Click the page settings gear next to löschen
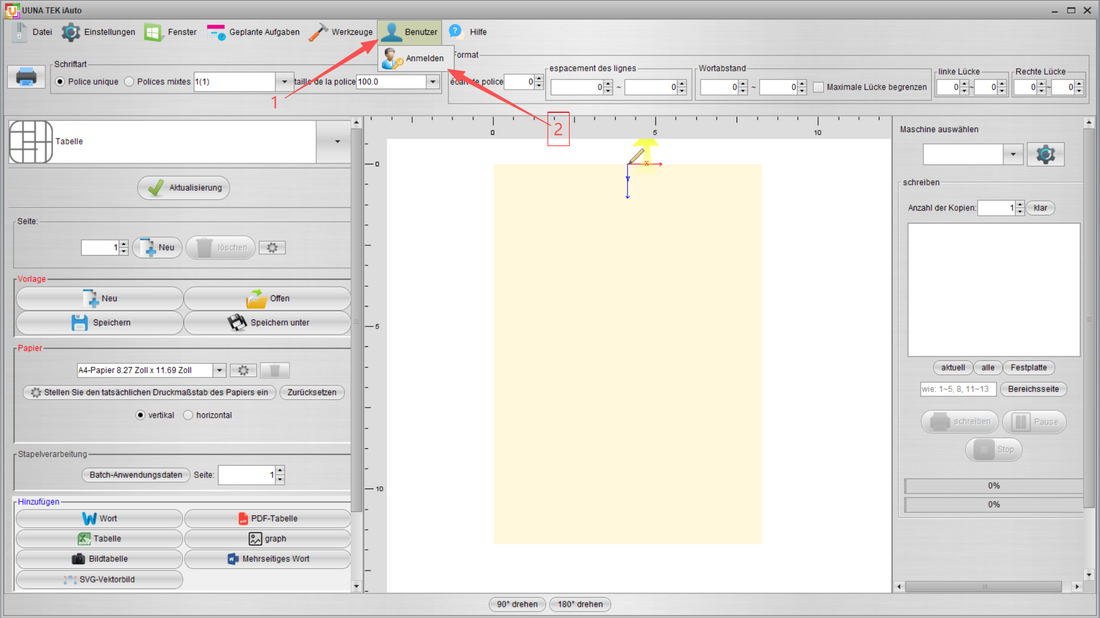This screenshot has height=618, width=1100. click(272, 248)
